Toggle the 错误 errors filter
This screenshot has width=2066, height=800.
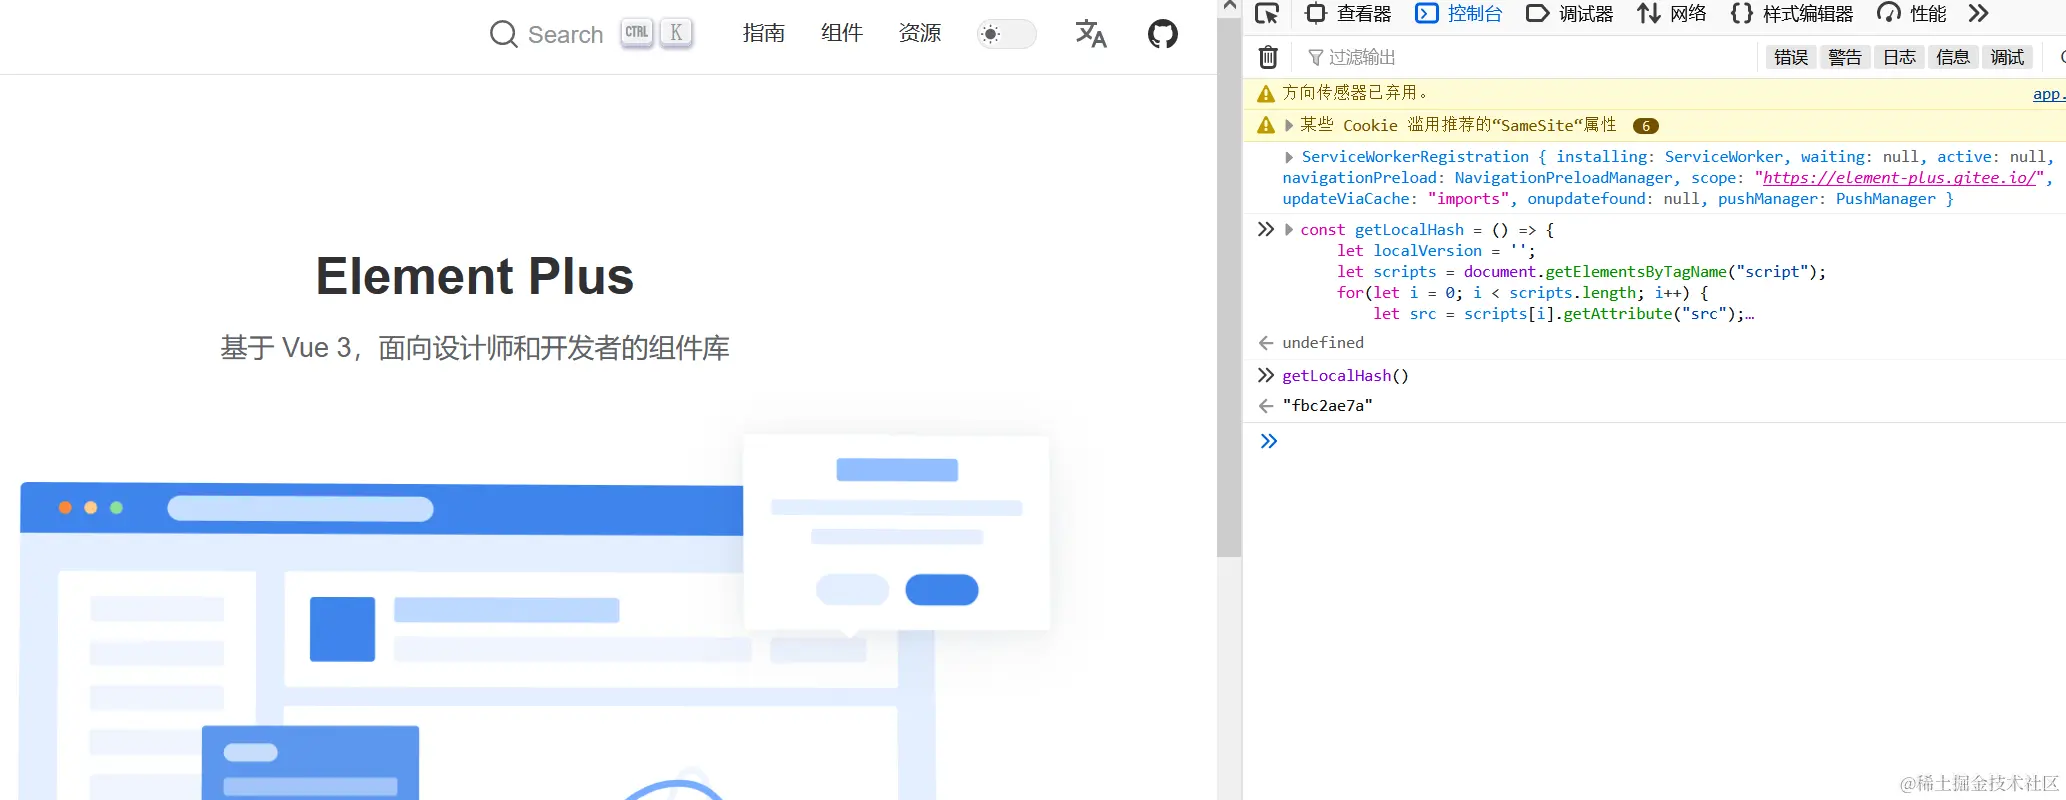click(x=1790, y=57)
